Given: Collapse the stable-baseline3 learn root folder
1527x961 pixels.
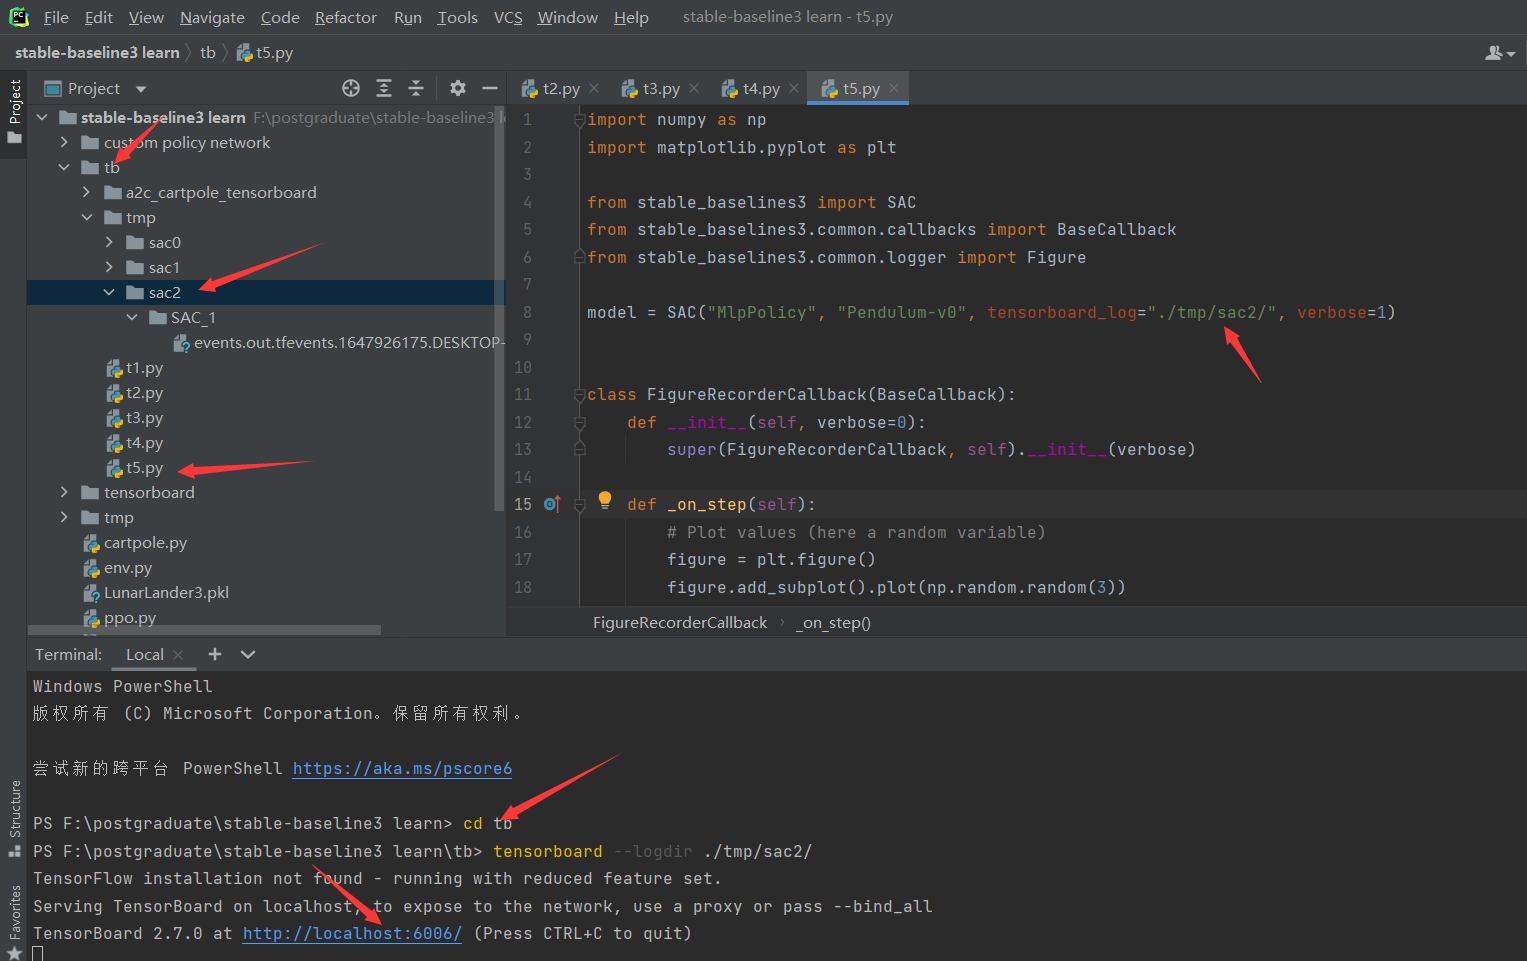Looking at the screenshot, I should (x=42, y=117).
